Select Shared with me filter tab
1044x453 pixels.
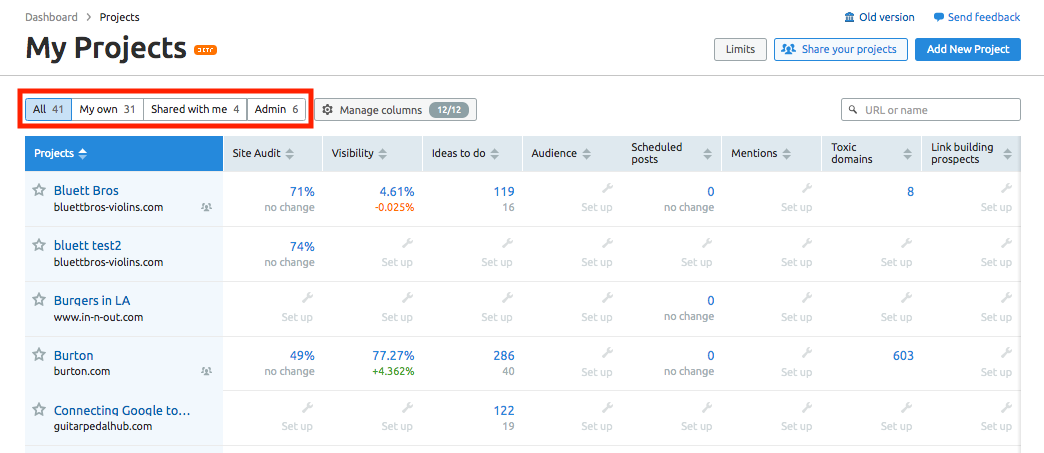[x=195, y=109]
